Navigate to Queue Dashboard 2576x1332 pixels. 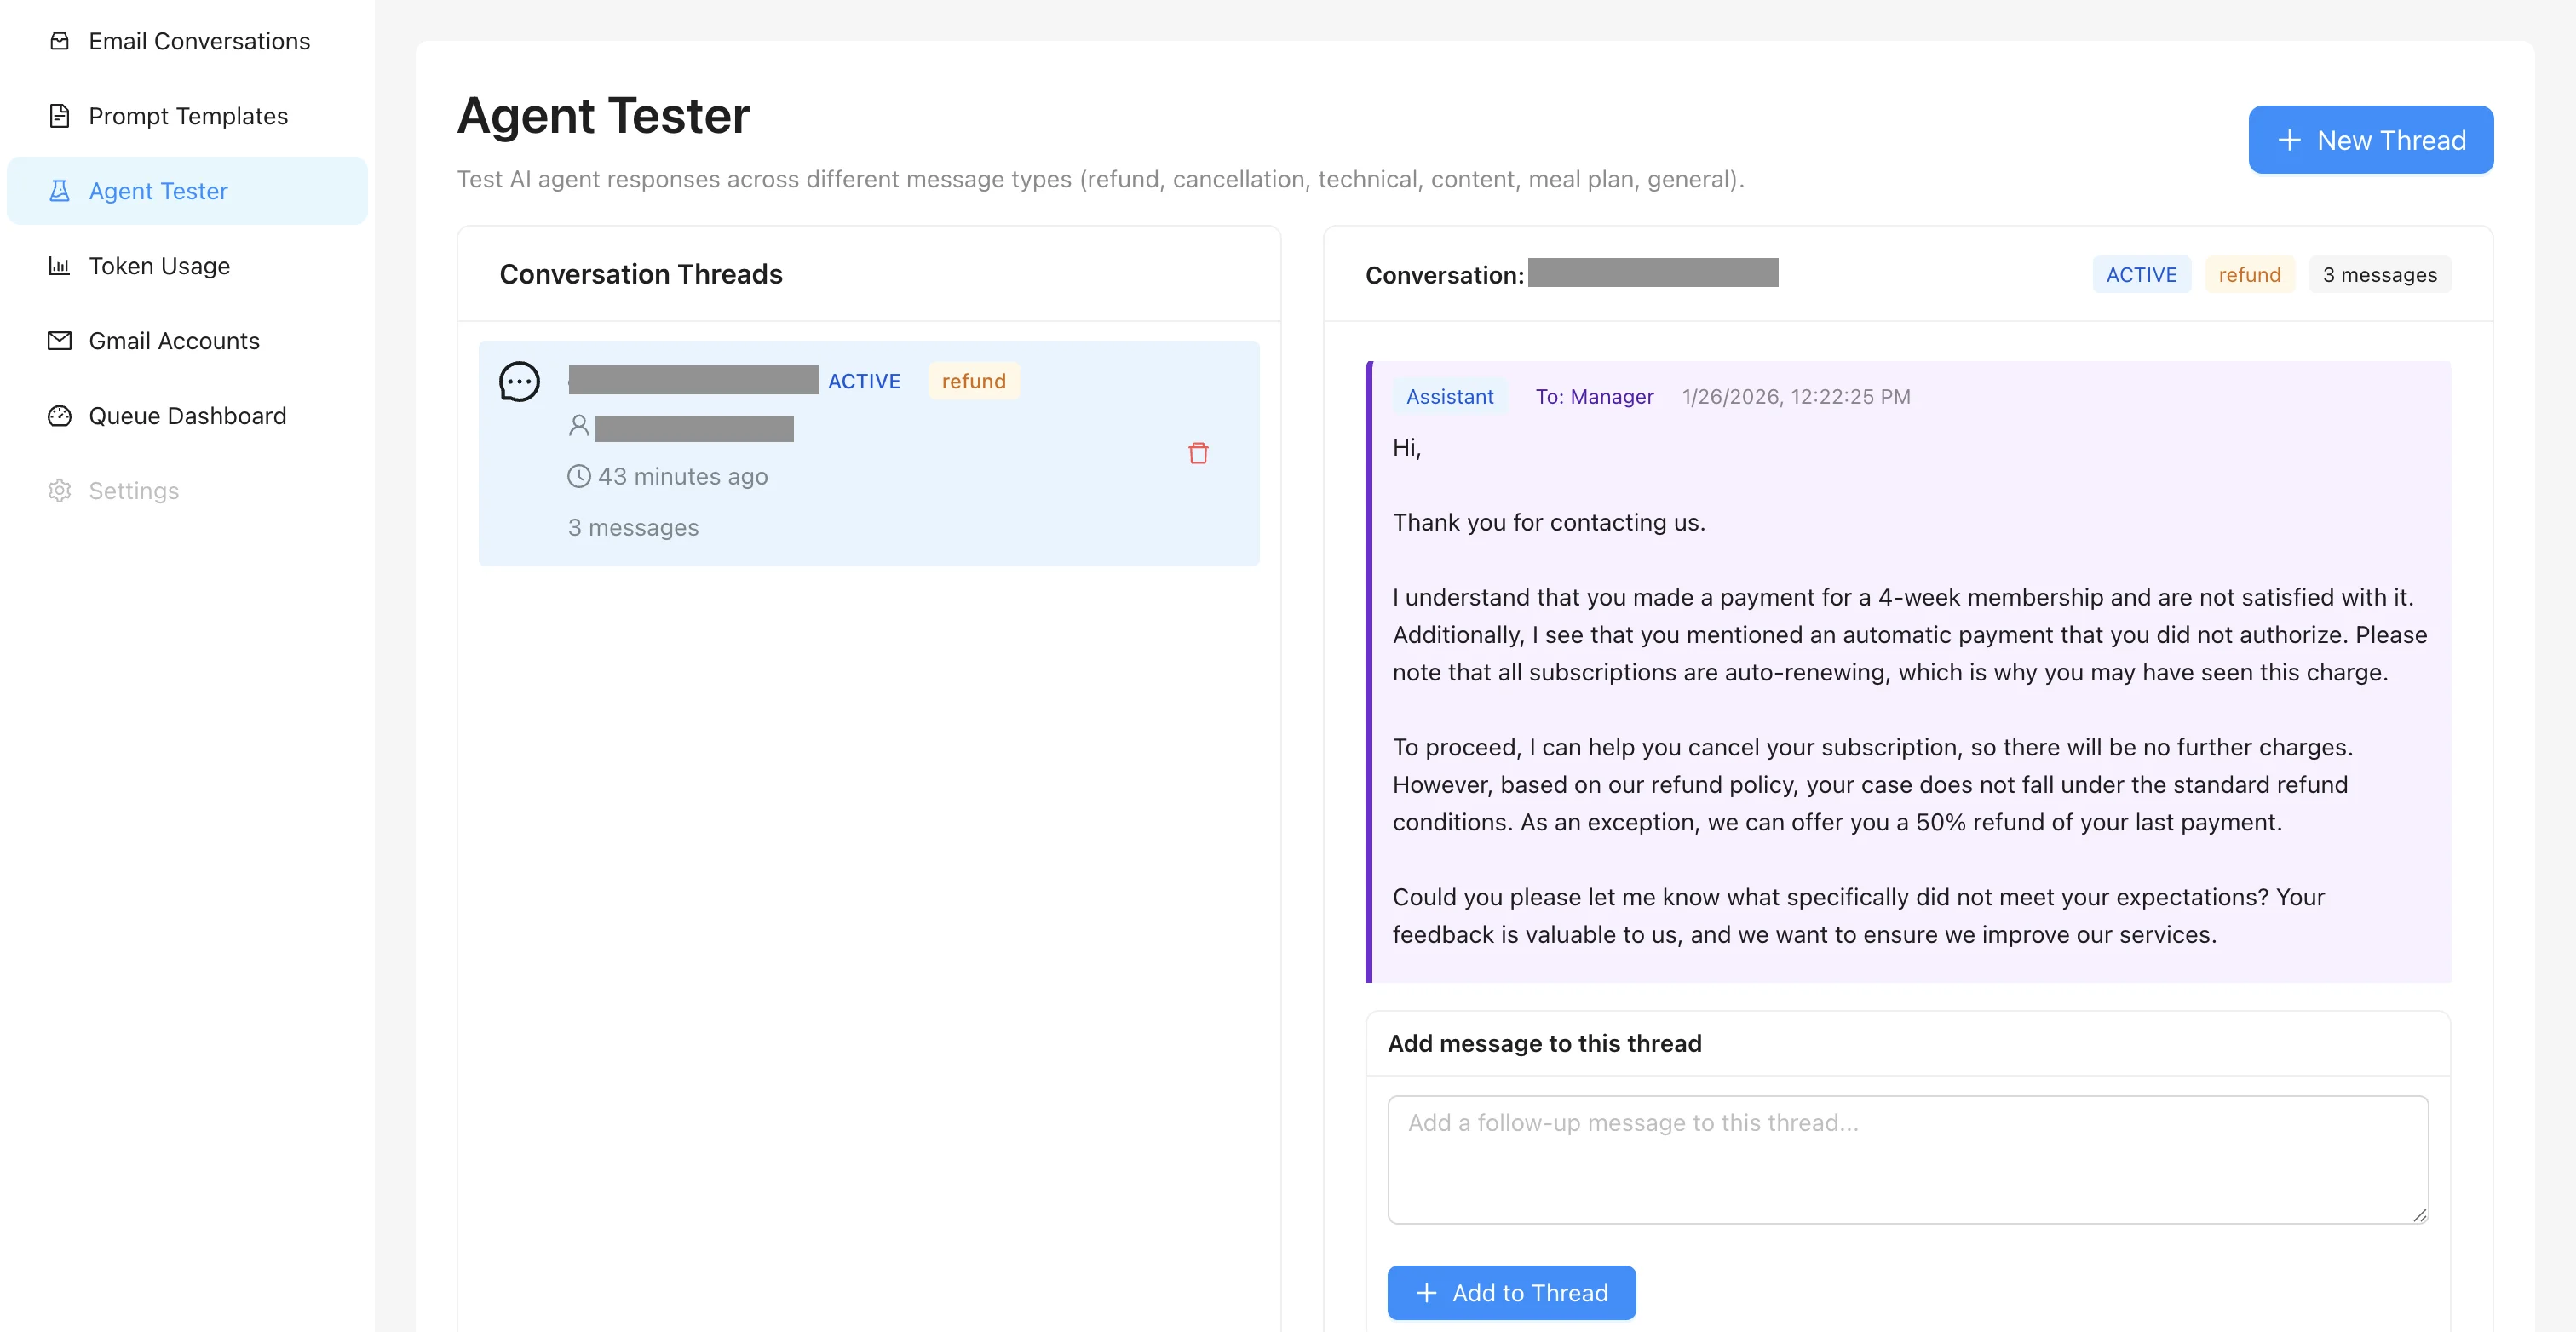click(x=187, y=416)
